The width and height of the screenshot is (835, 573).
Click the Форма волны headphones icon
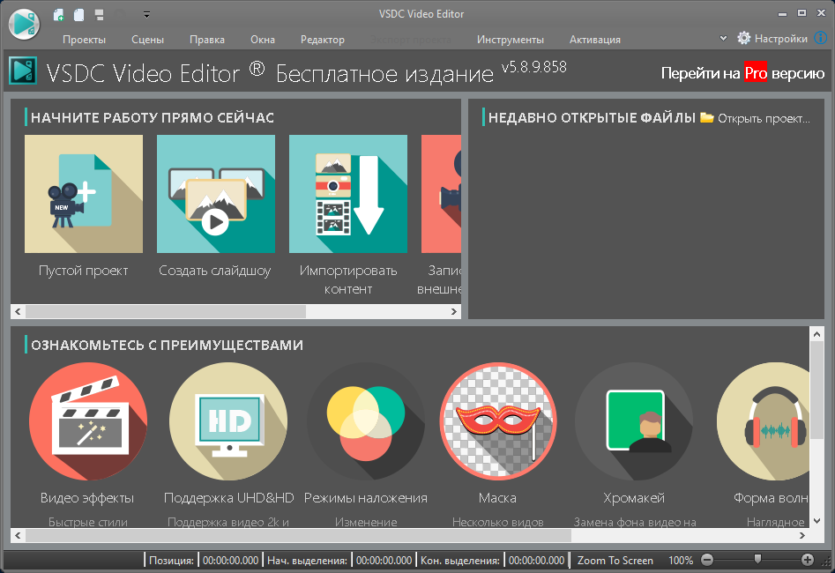click(x=763, y=421)
